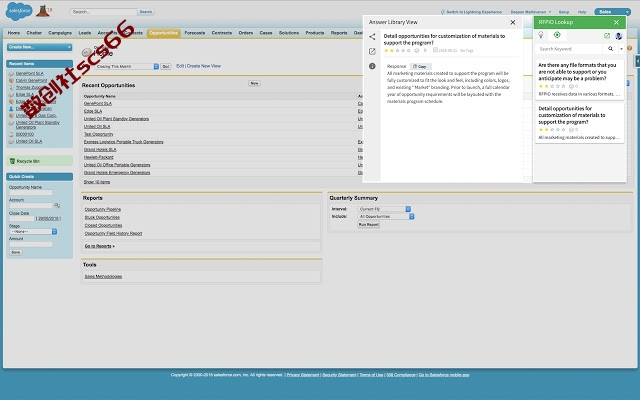Open the Include dropdown in Quarterly Summary

[x=386, y=217]
